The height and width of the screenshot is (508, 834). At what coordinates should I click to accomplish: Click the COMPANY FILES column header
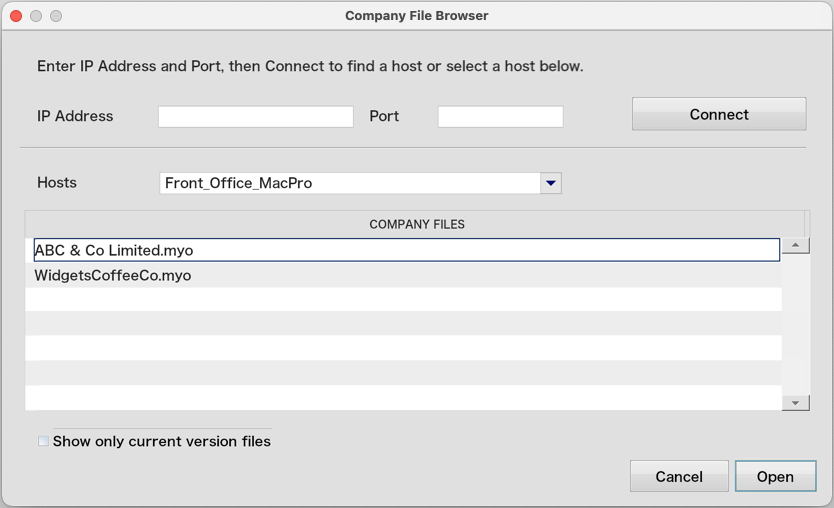pos(415,224)
